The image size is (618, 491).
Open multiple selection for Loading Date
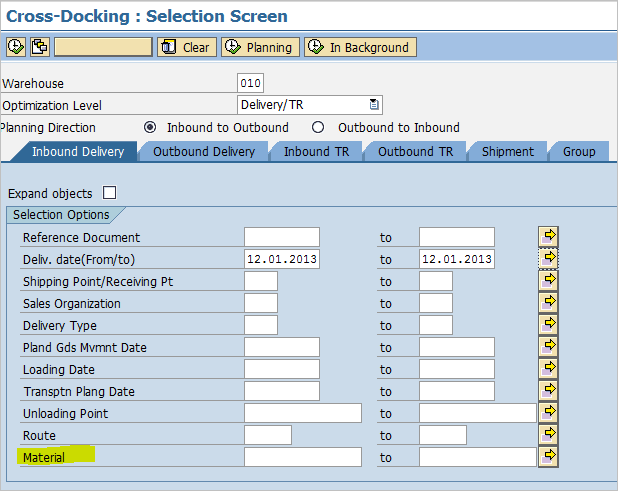tap(548, 368)
